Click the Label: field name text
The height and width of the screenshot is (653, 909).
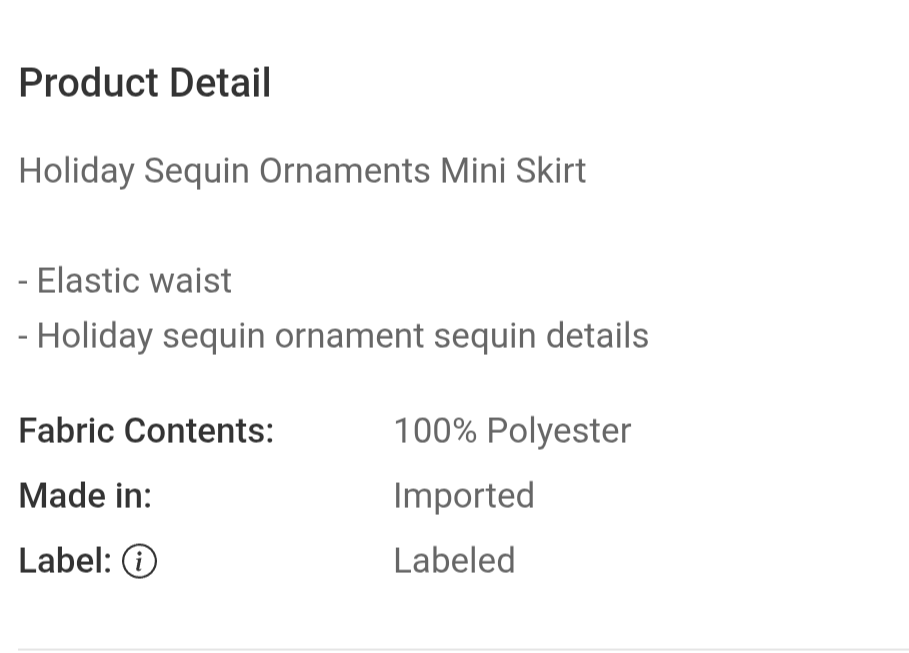click(65, 561)
